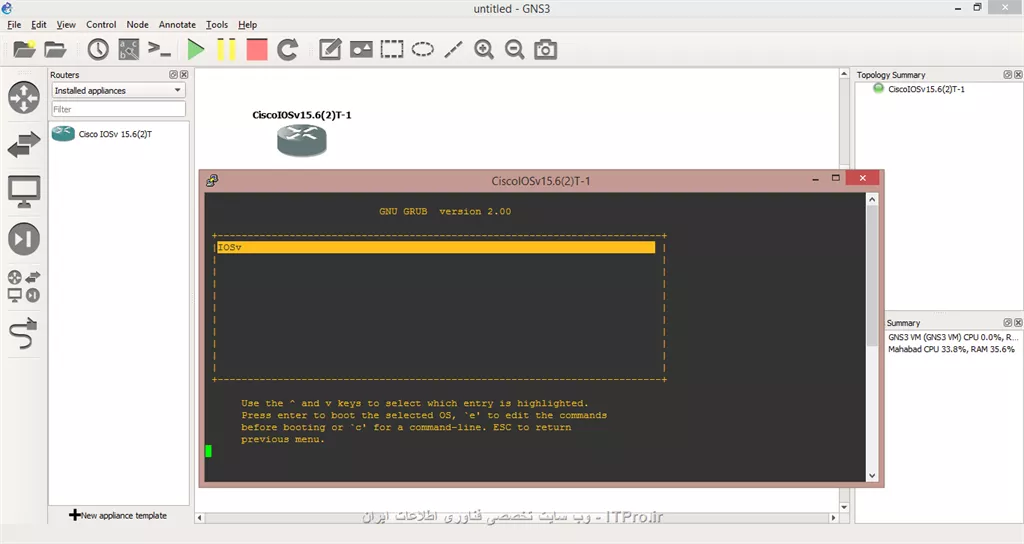Open PuTTY console window system menu icon
The image size is (1024, 544).
click(212, 180)
